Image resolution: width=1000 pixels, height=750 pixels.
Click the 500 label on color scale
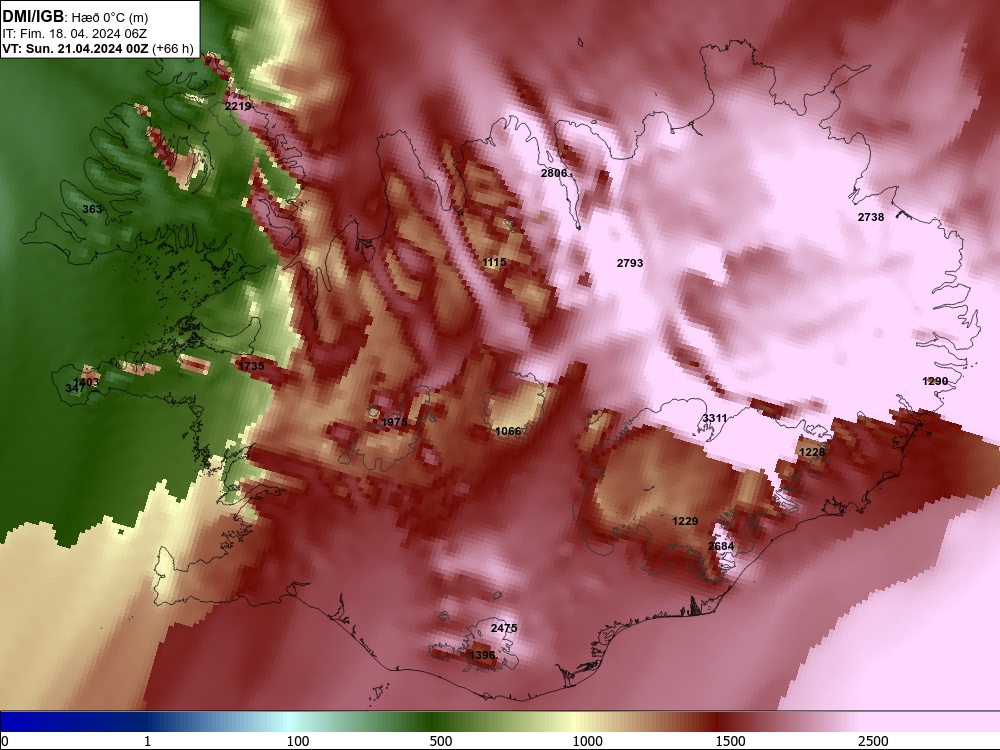click(x=441, y=741)
